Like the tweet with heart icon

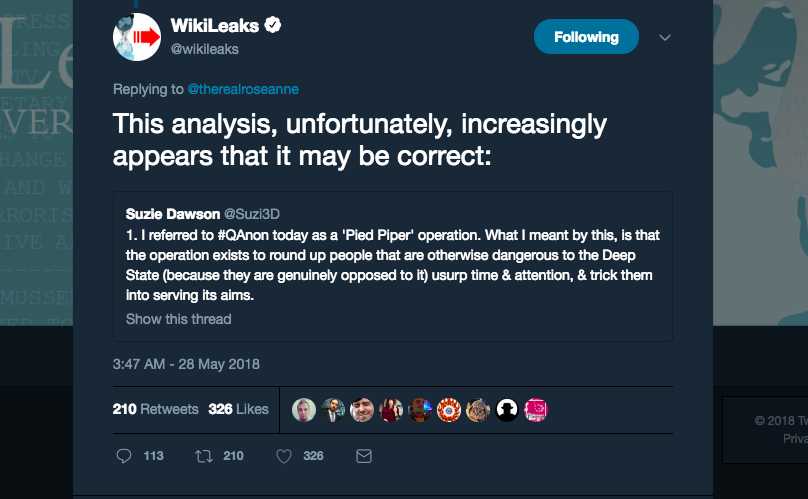(x=284, y=456)
